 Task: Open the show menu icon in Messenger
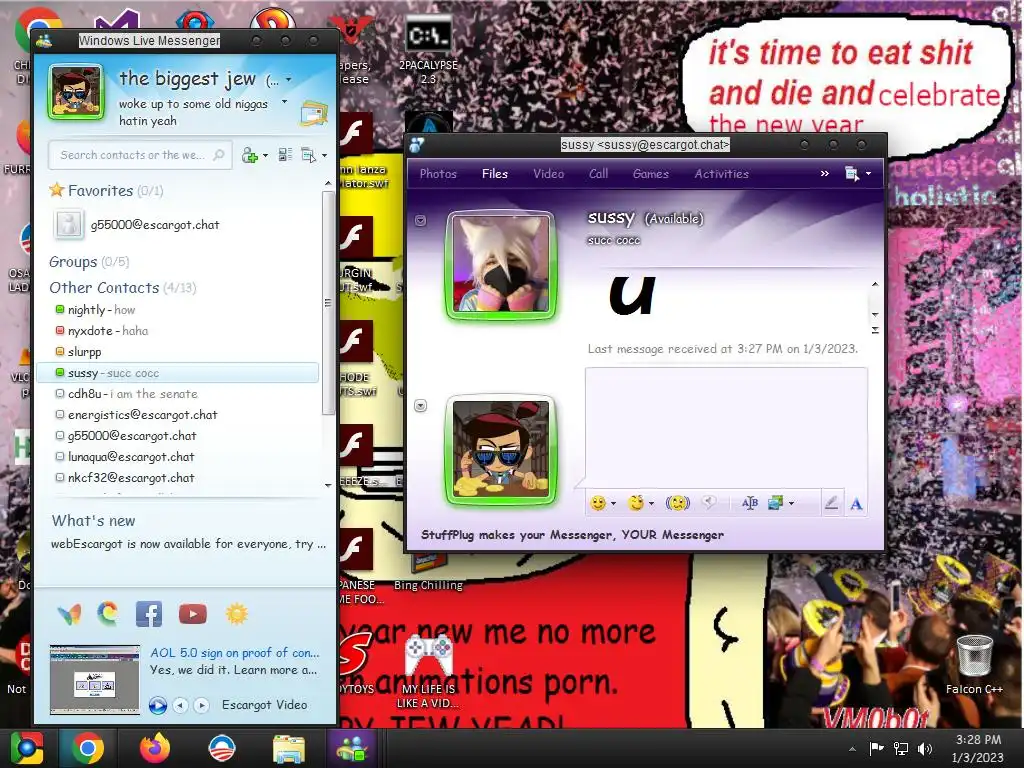point(308,155)
